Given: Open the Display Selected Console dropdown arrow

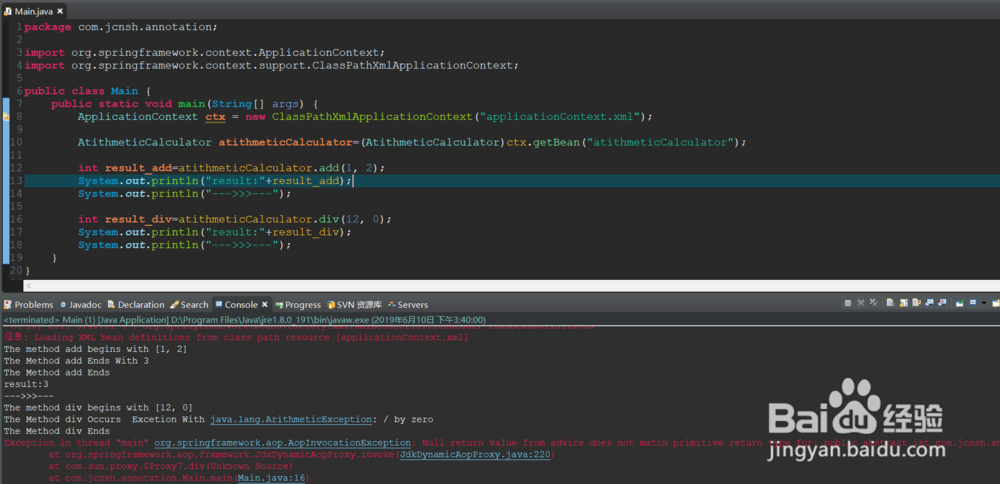Looking at the screenshot, I should pyautogui.click(x=984, y=303).
